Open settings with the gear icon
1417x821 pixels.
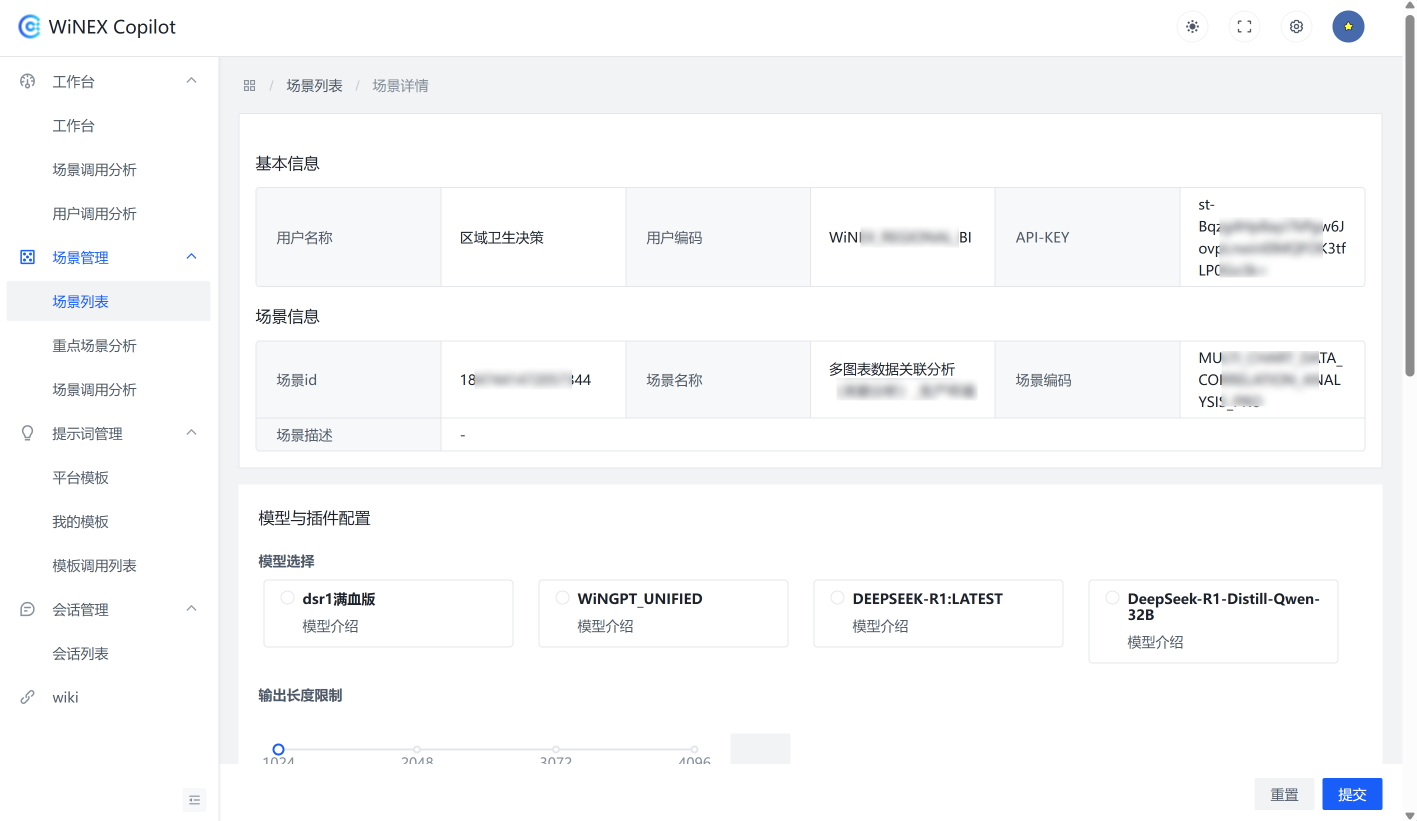1296,27
